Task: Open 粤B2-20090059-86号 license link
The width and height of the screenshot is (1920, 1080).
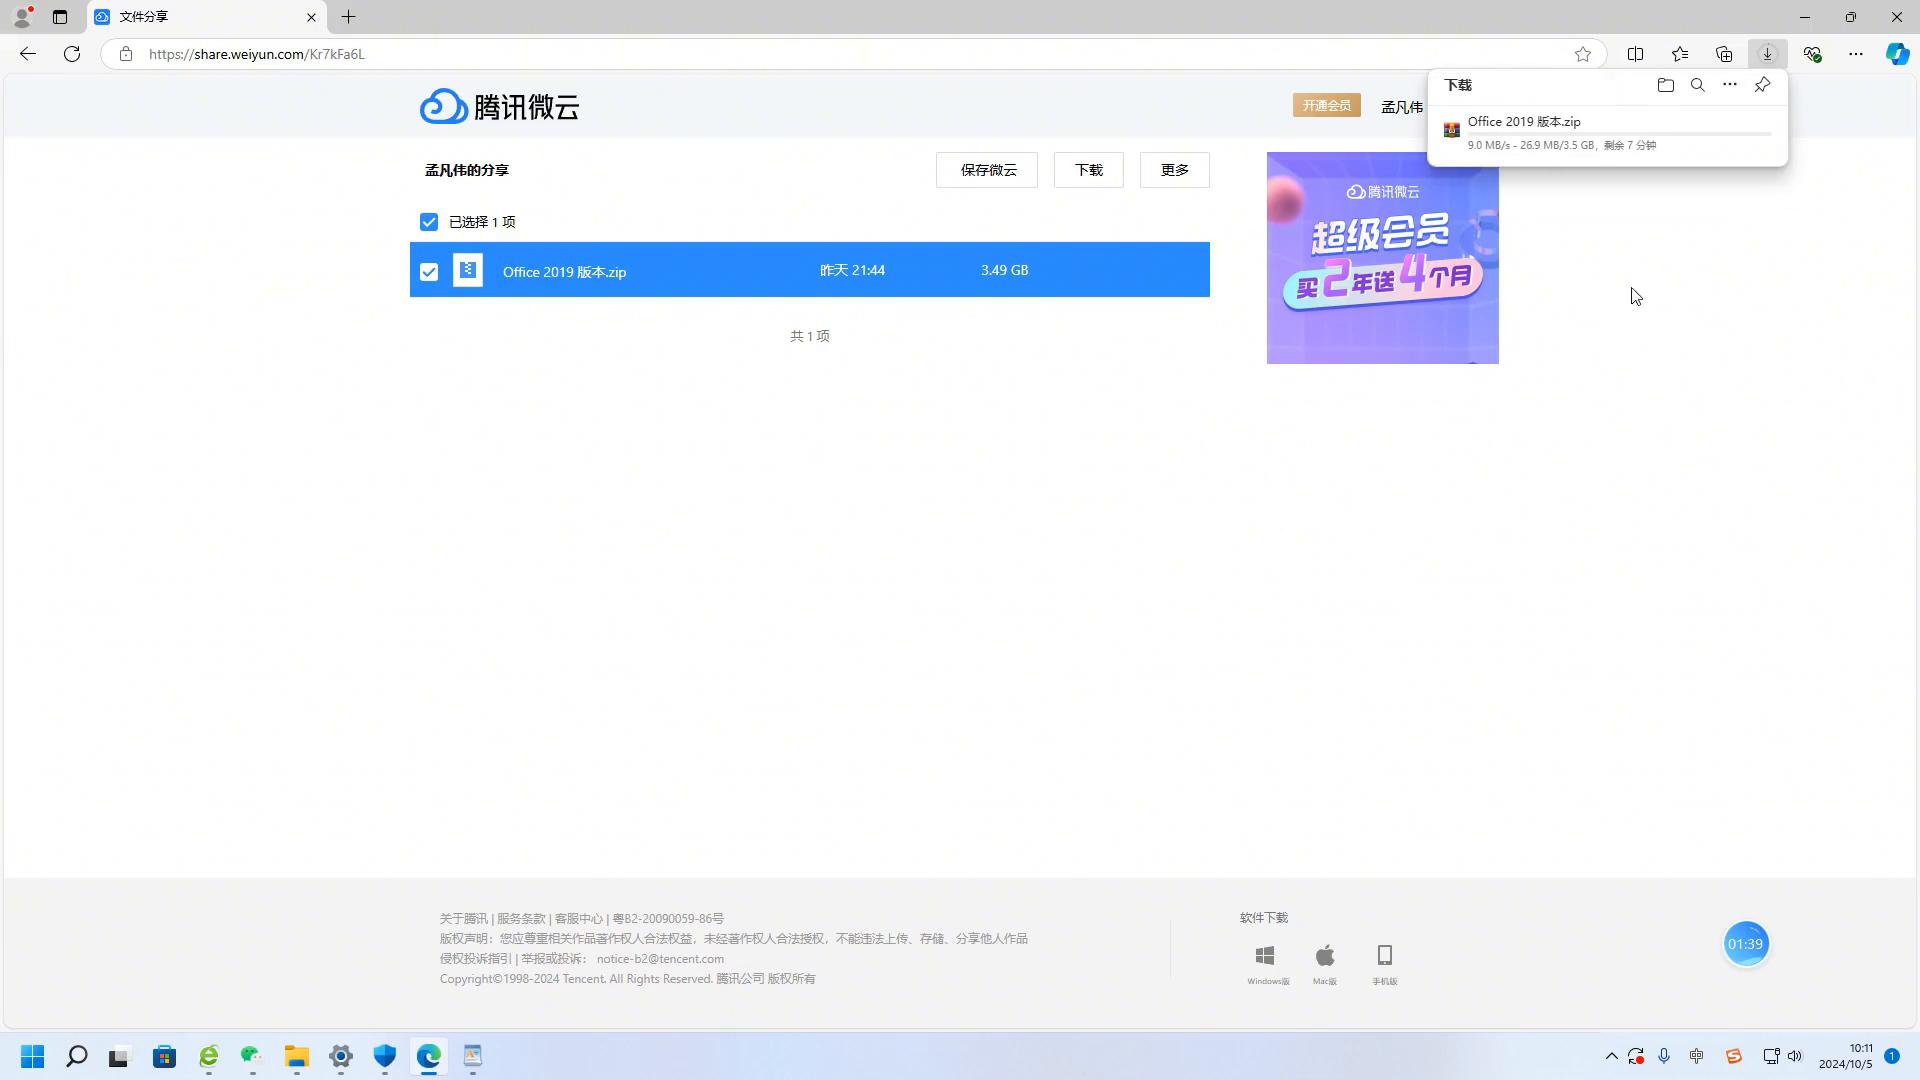Action: (x=668, y=918)
